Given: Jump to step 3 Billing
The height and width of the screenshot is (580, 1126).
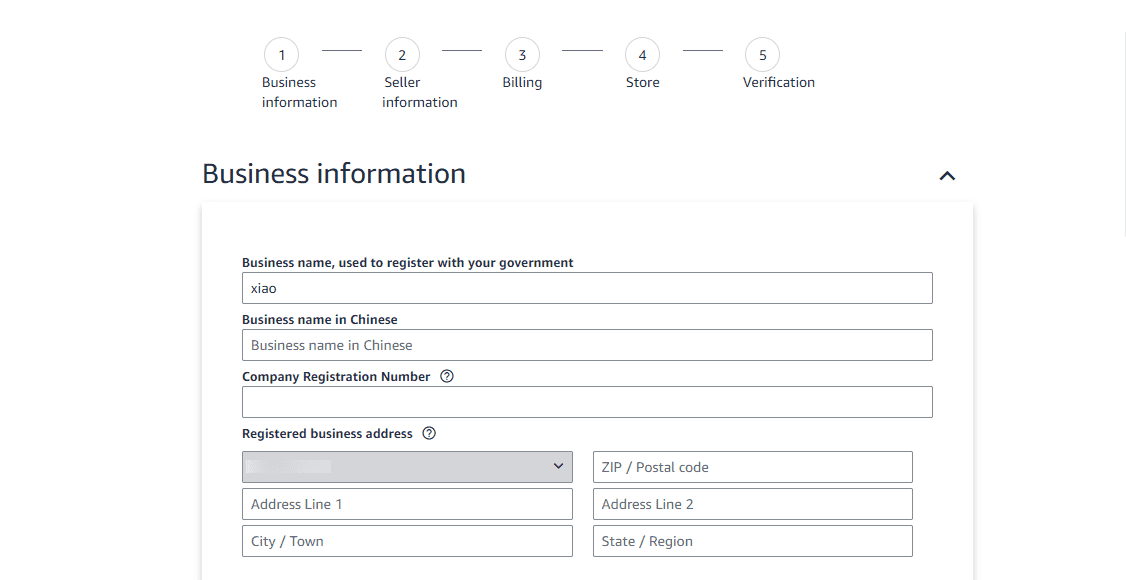Looking at the screenshot, I should click(x=522, y=55).
